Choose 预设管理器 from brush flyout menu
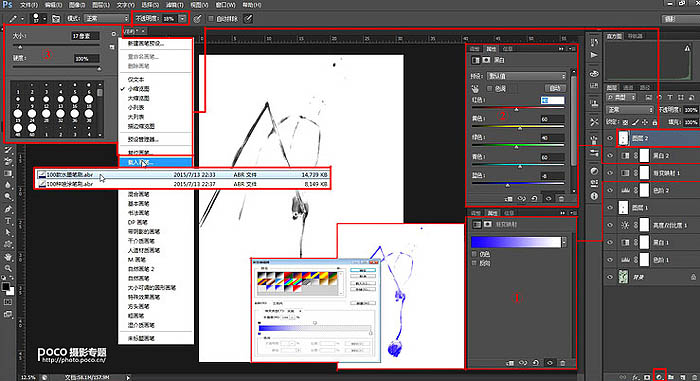The height and width of the screenshot is (381, 700). click(x=143, y=139)
